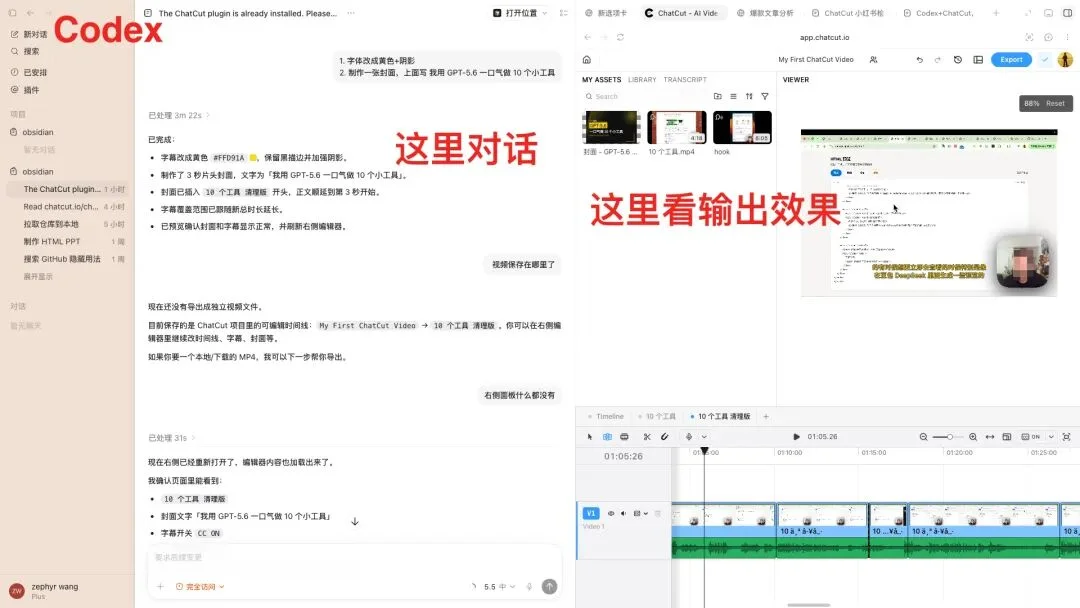The width and height of the screenshot is (1080, 608).
Task: Toggle the viewer layout icon near CC
Action: [1007, 437]
